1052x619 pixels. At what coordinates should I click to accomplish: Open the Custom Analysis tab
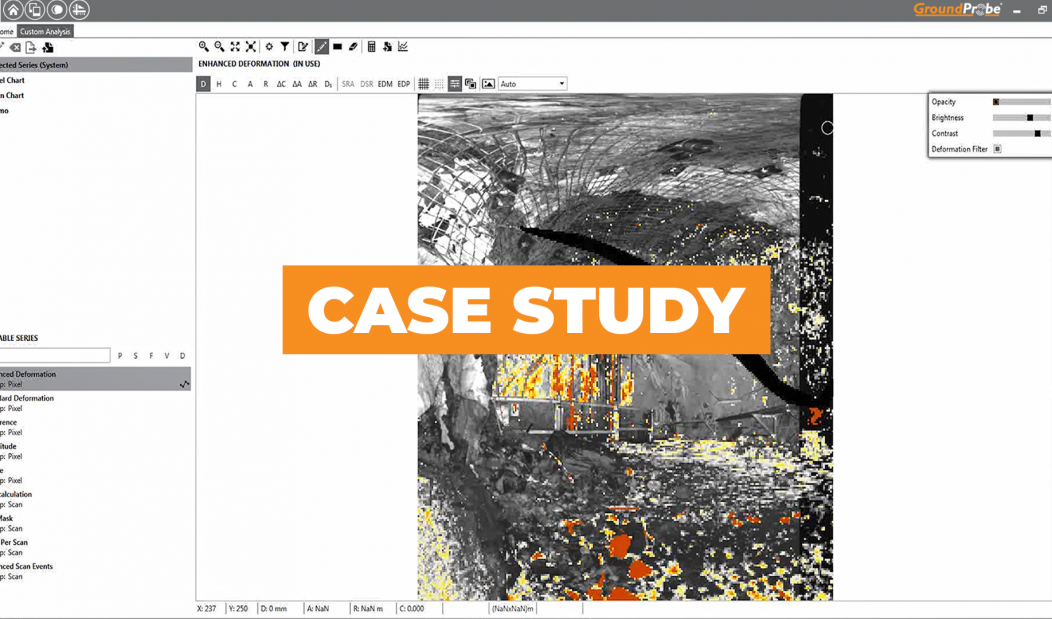point(45,32)
